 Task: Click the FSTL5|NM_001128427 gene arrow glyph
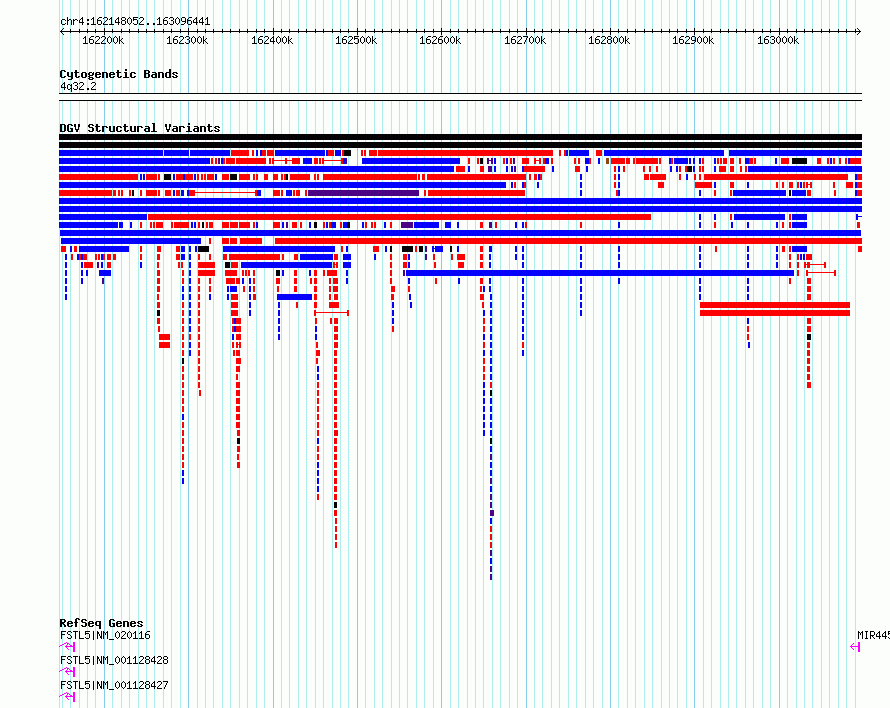coord(67,697)
